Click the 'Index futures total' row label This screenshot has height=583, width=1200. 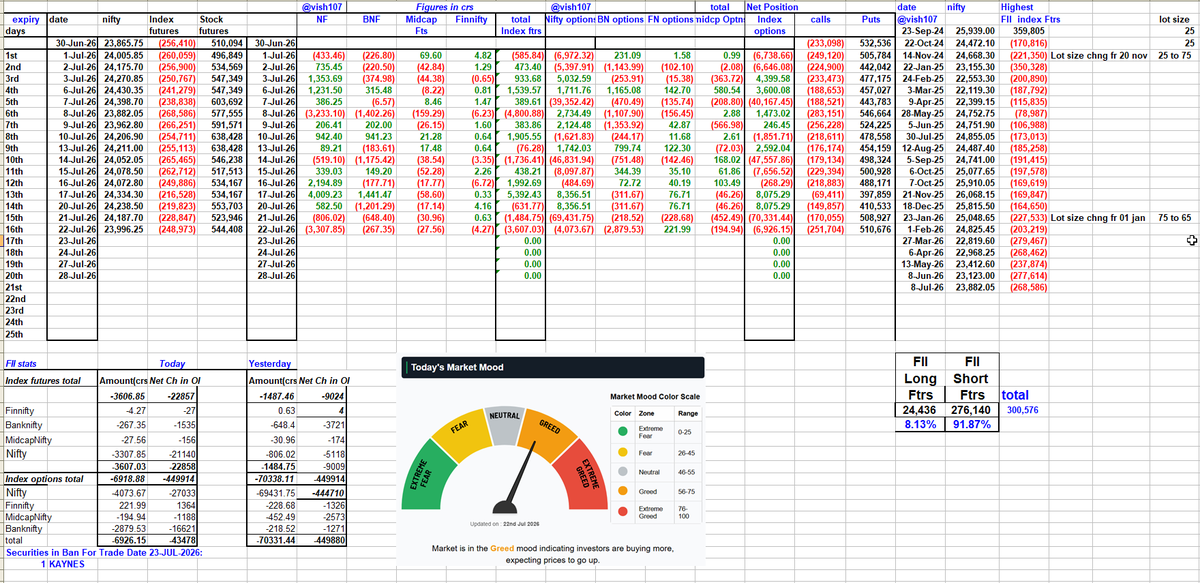coord(43,381)
